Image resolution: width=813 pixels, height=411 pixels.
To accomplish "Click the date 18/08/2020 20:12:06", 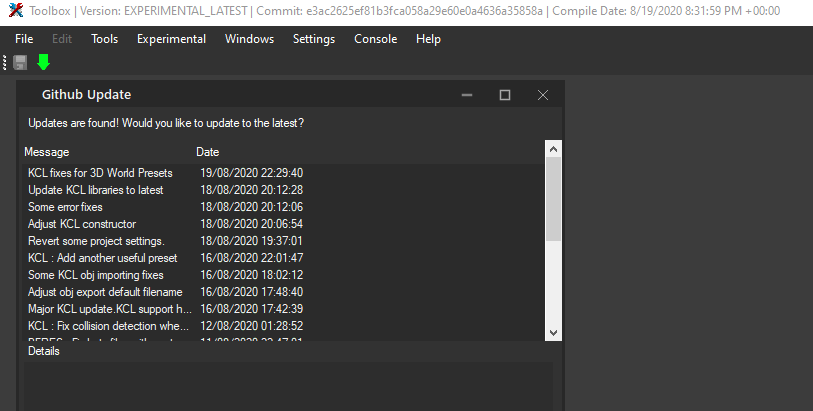I will [x=251, y=207].
